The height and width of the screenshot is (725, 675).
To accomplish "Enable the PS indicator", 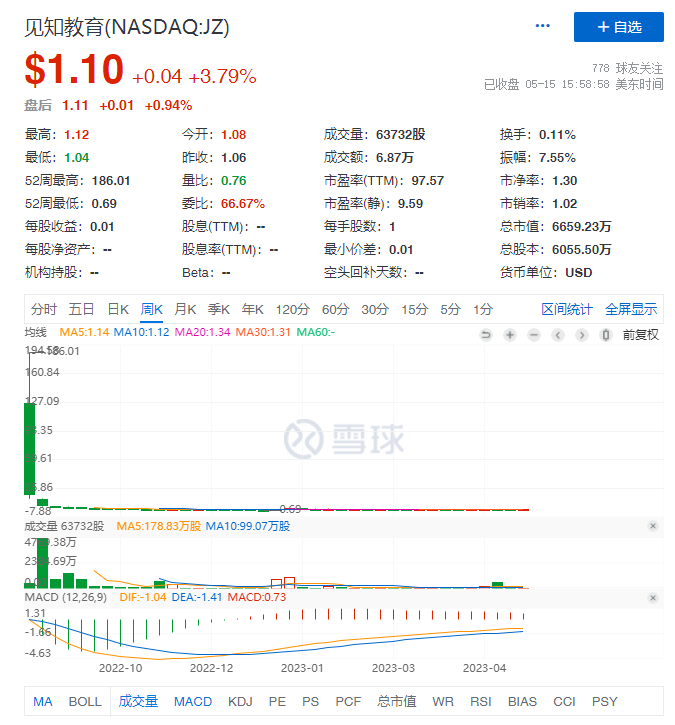I will (310, 701).
